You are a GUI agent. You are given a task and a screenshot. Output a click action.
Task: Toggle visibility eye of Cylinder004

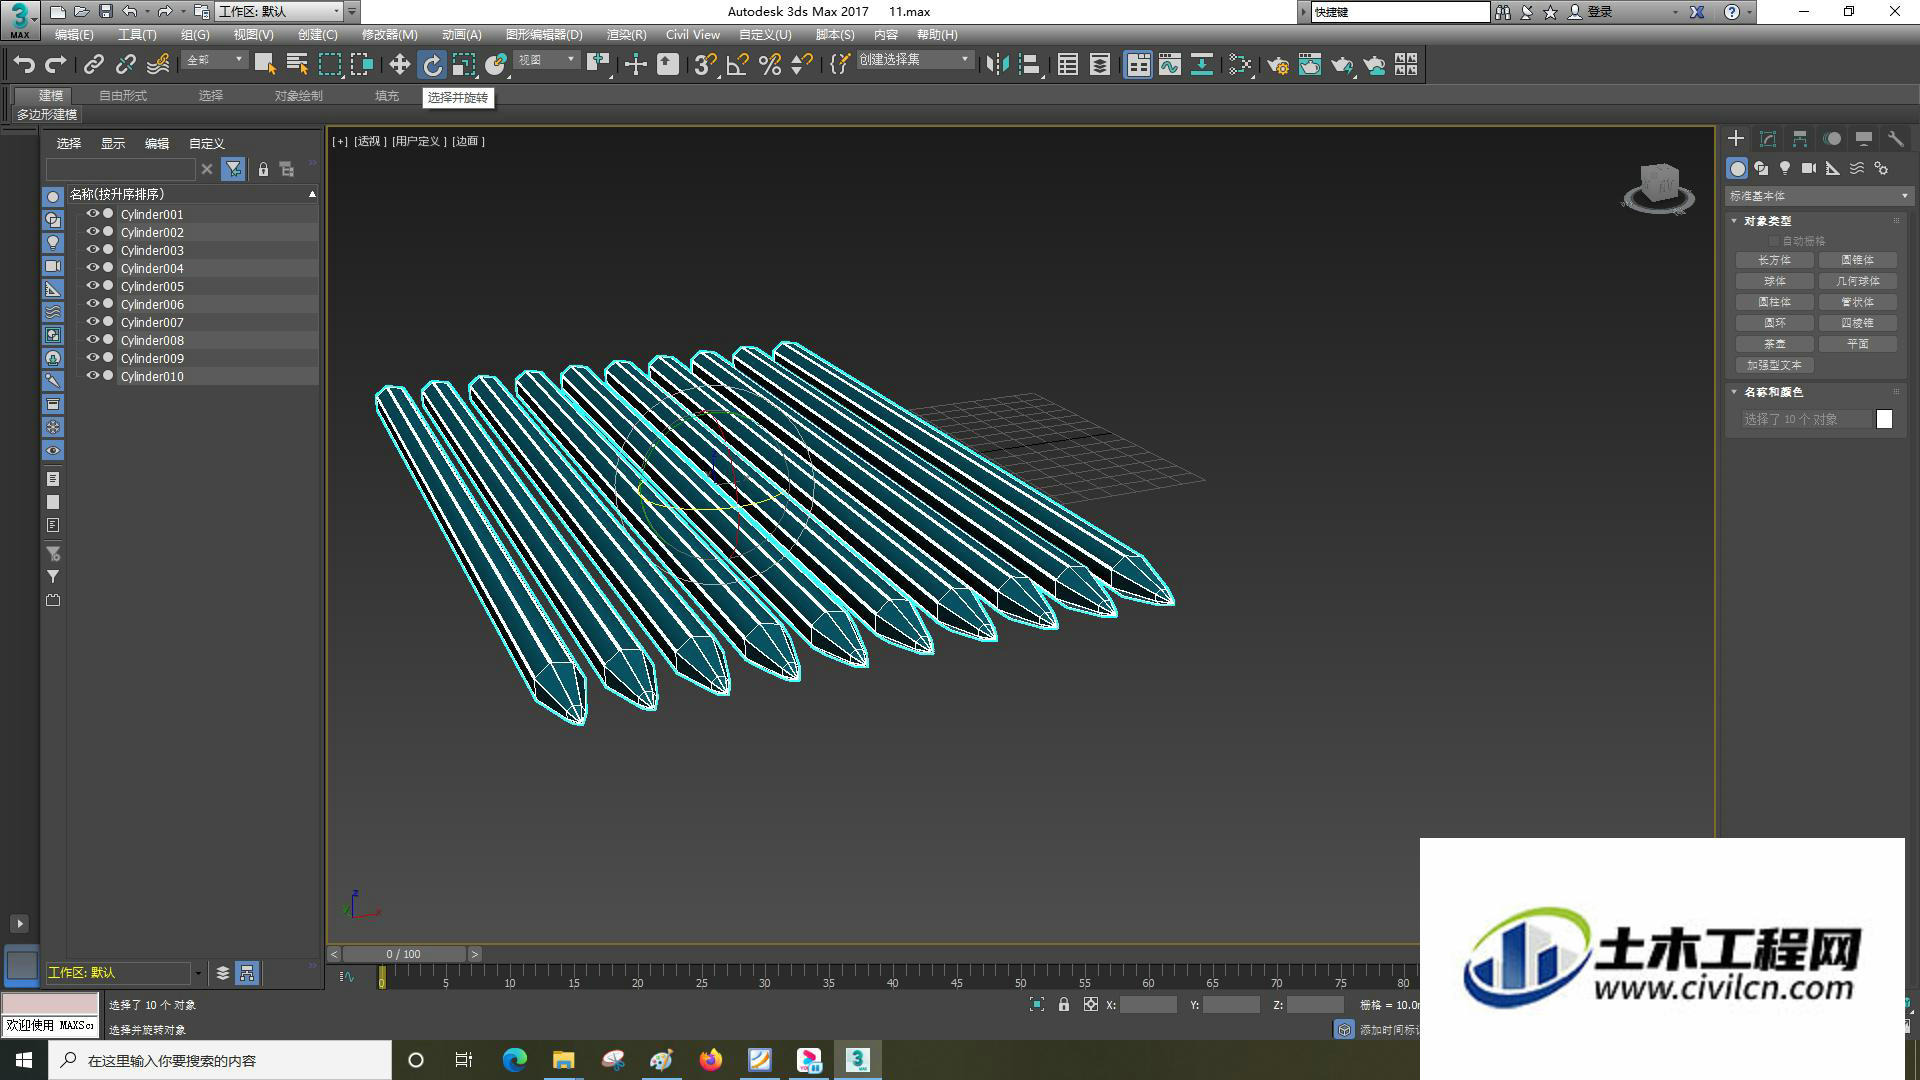92,268
